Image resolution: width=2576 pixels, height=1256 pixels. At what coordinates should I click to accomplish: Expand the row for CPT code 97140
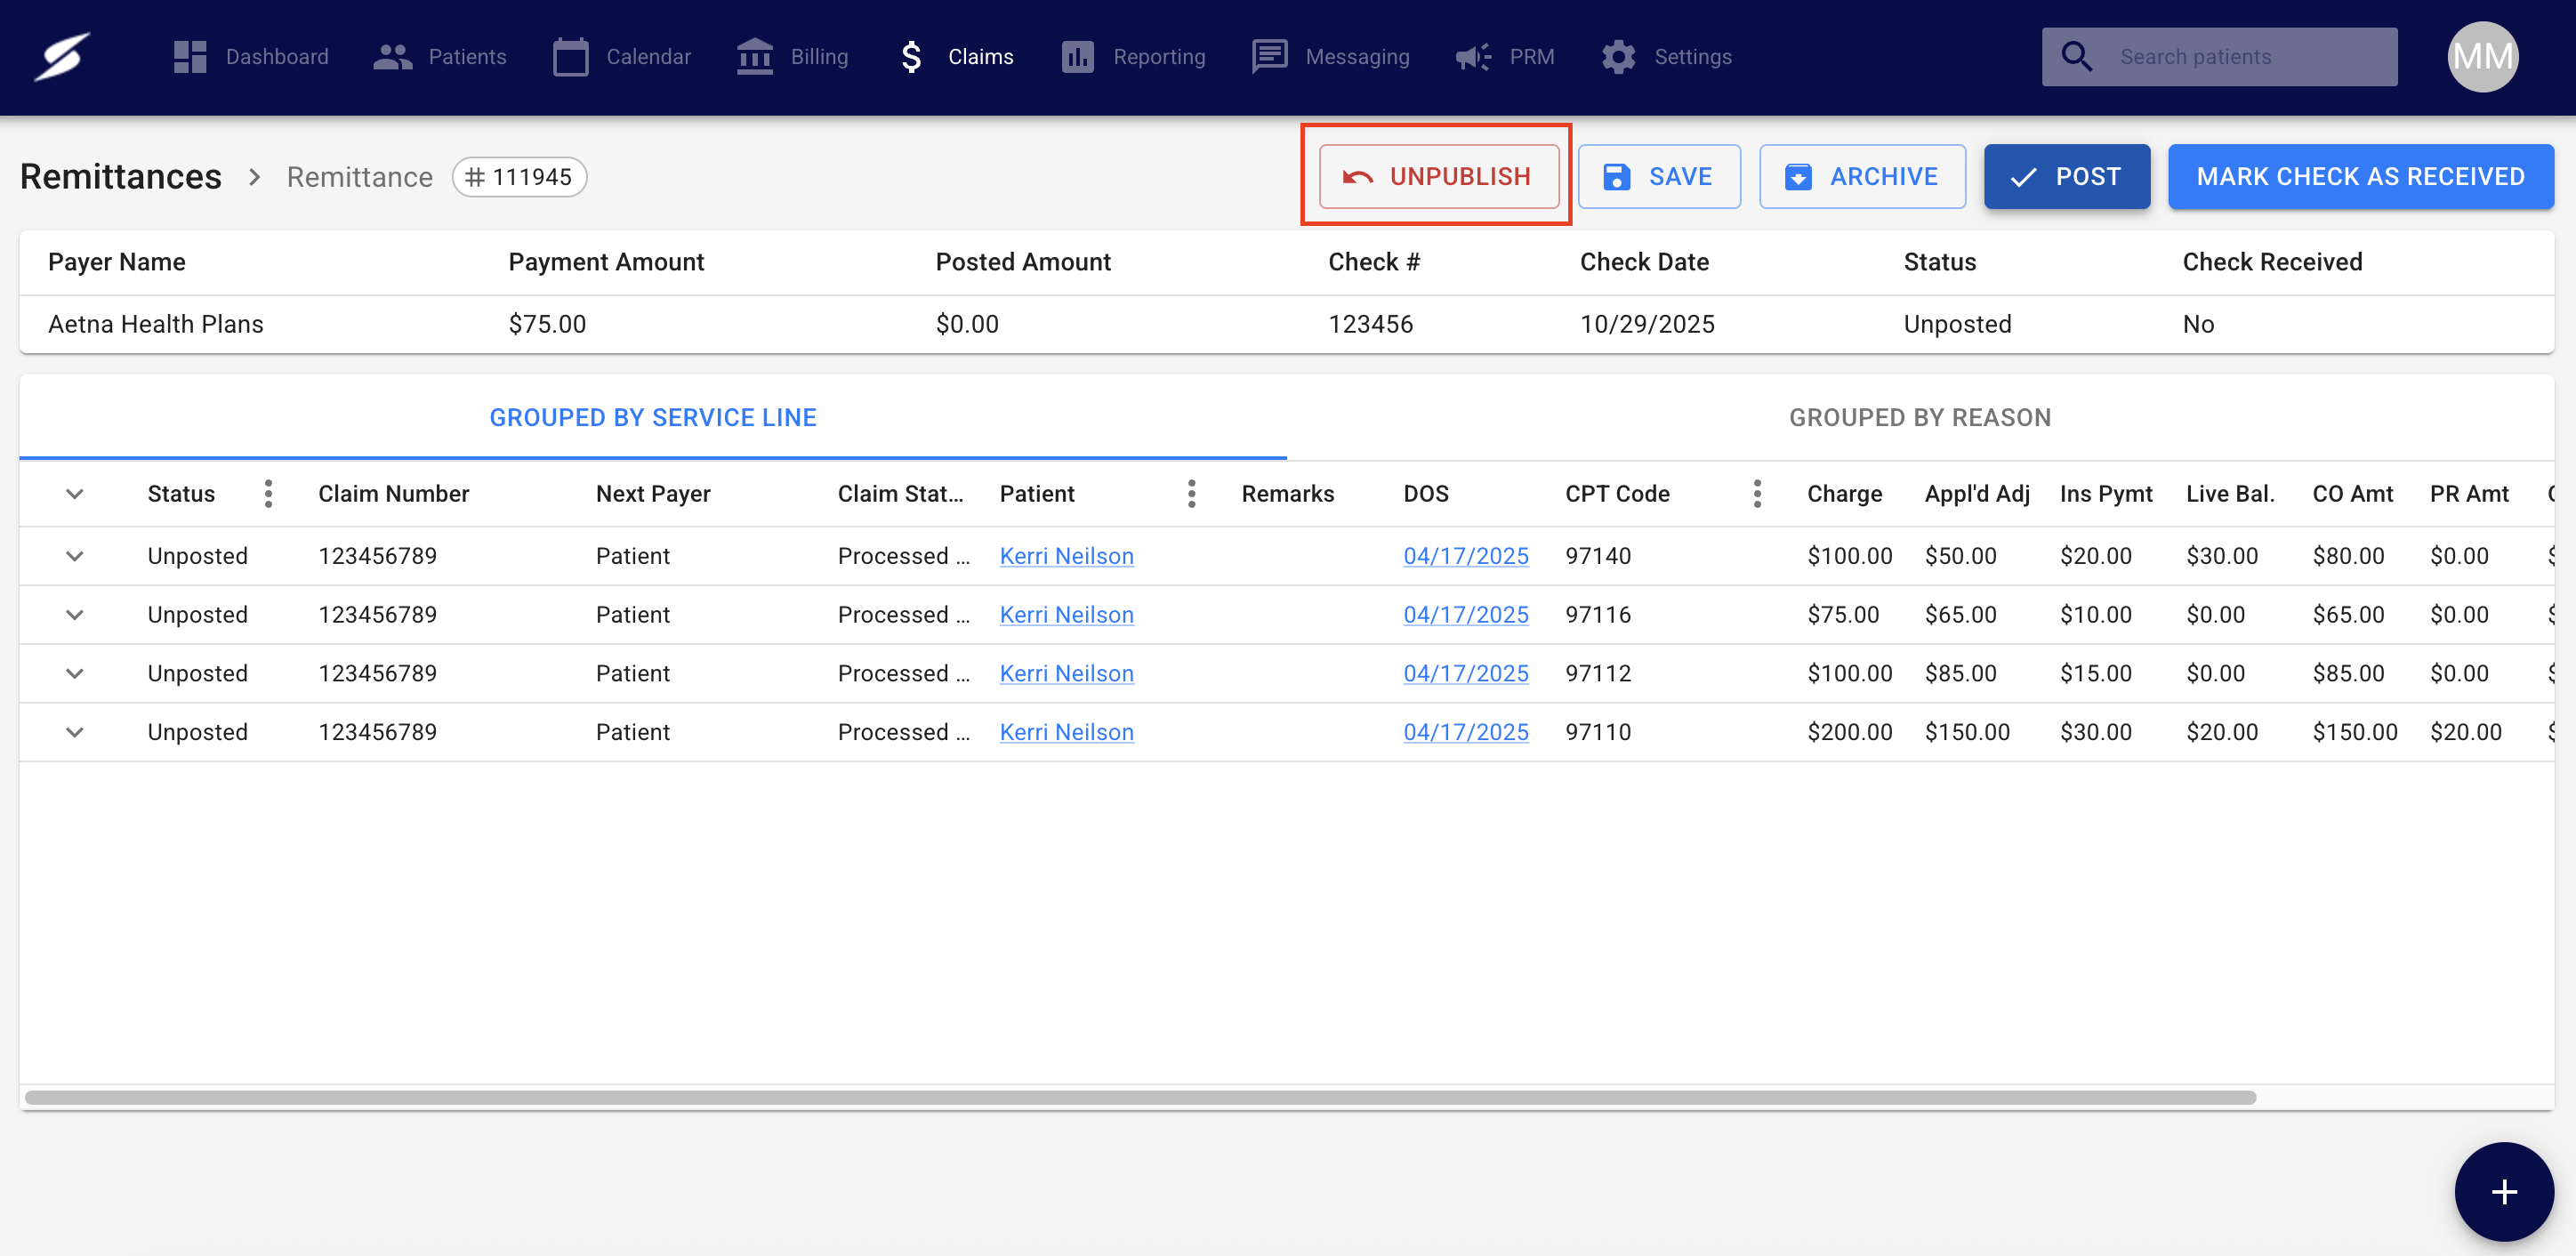(x=74, y=556)
